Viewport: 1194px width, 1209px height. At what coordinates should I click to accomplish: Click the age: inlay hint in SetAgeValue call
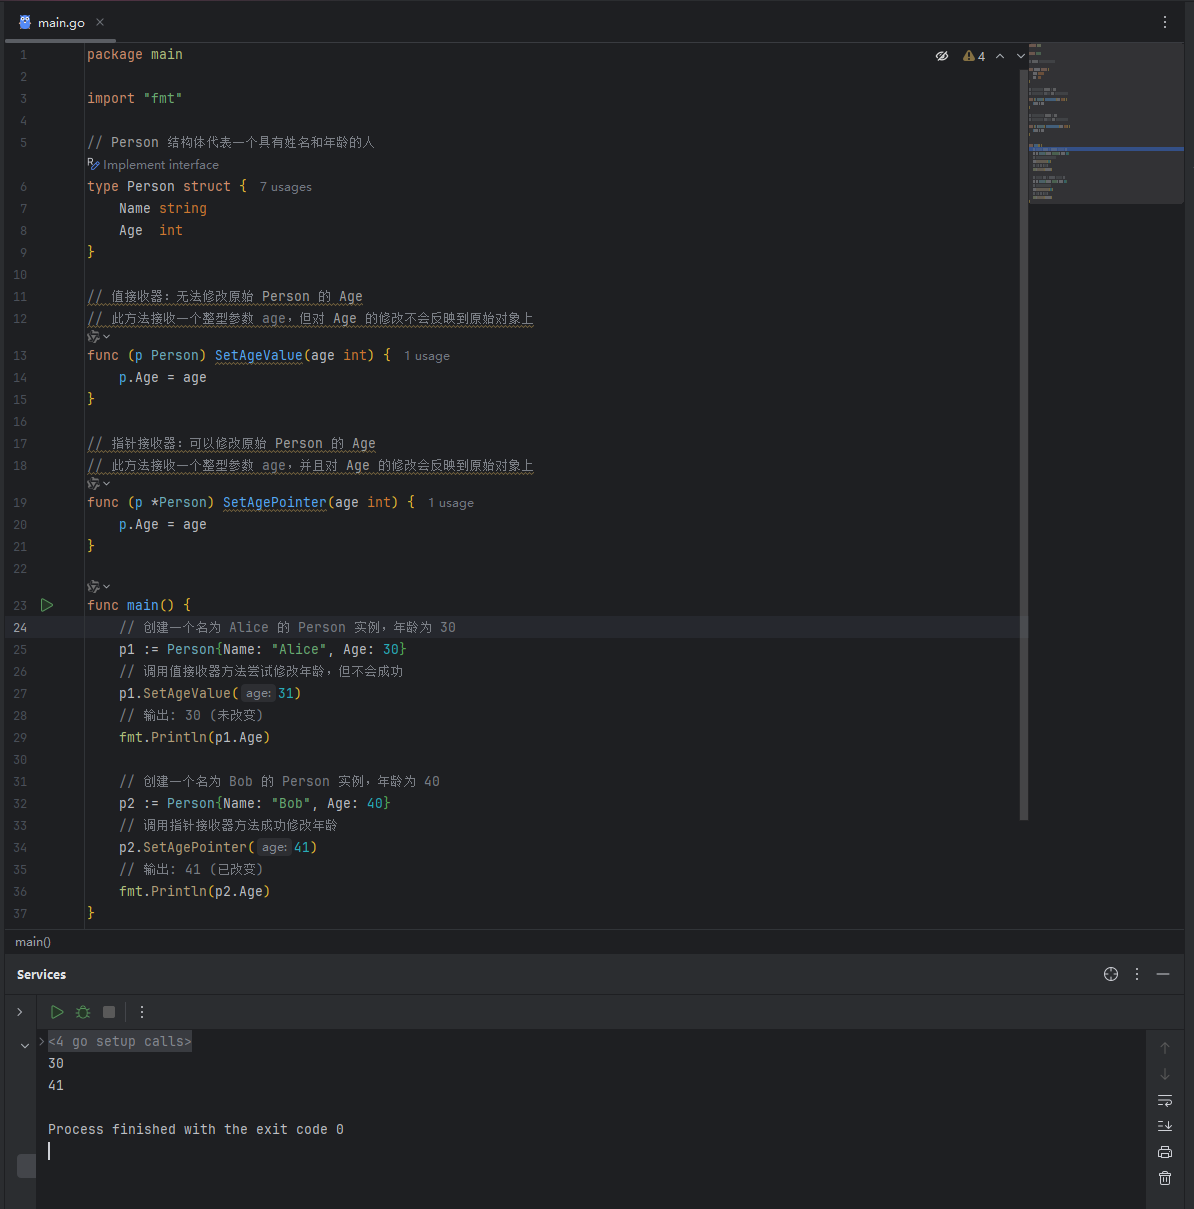click(x=259, y=694)
